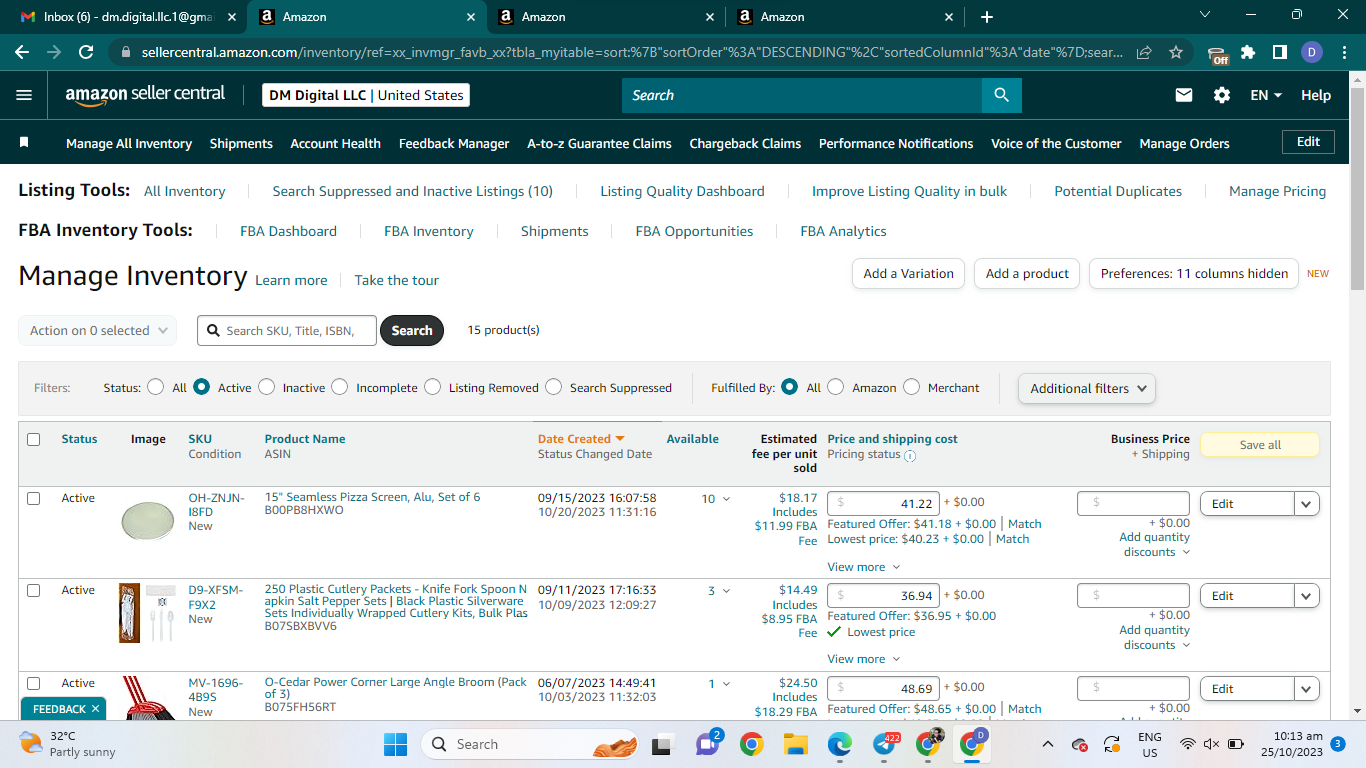Image resolution: width=1366 pixels, height=768 pixels.
Task: Click the Pricing status info icon
Action: coord(910,456)
